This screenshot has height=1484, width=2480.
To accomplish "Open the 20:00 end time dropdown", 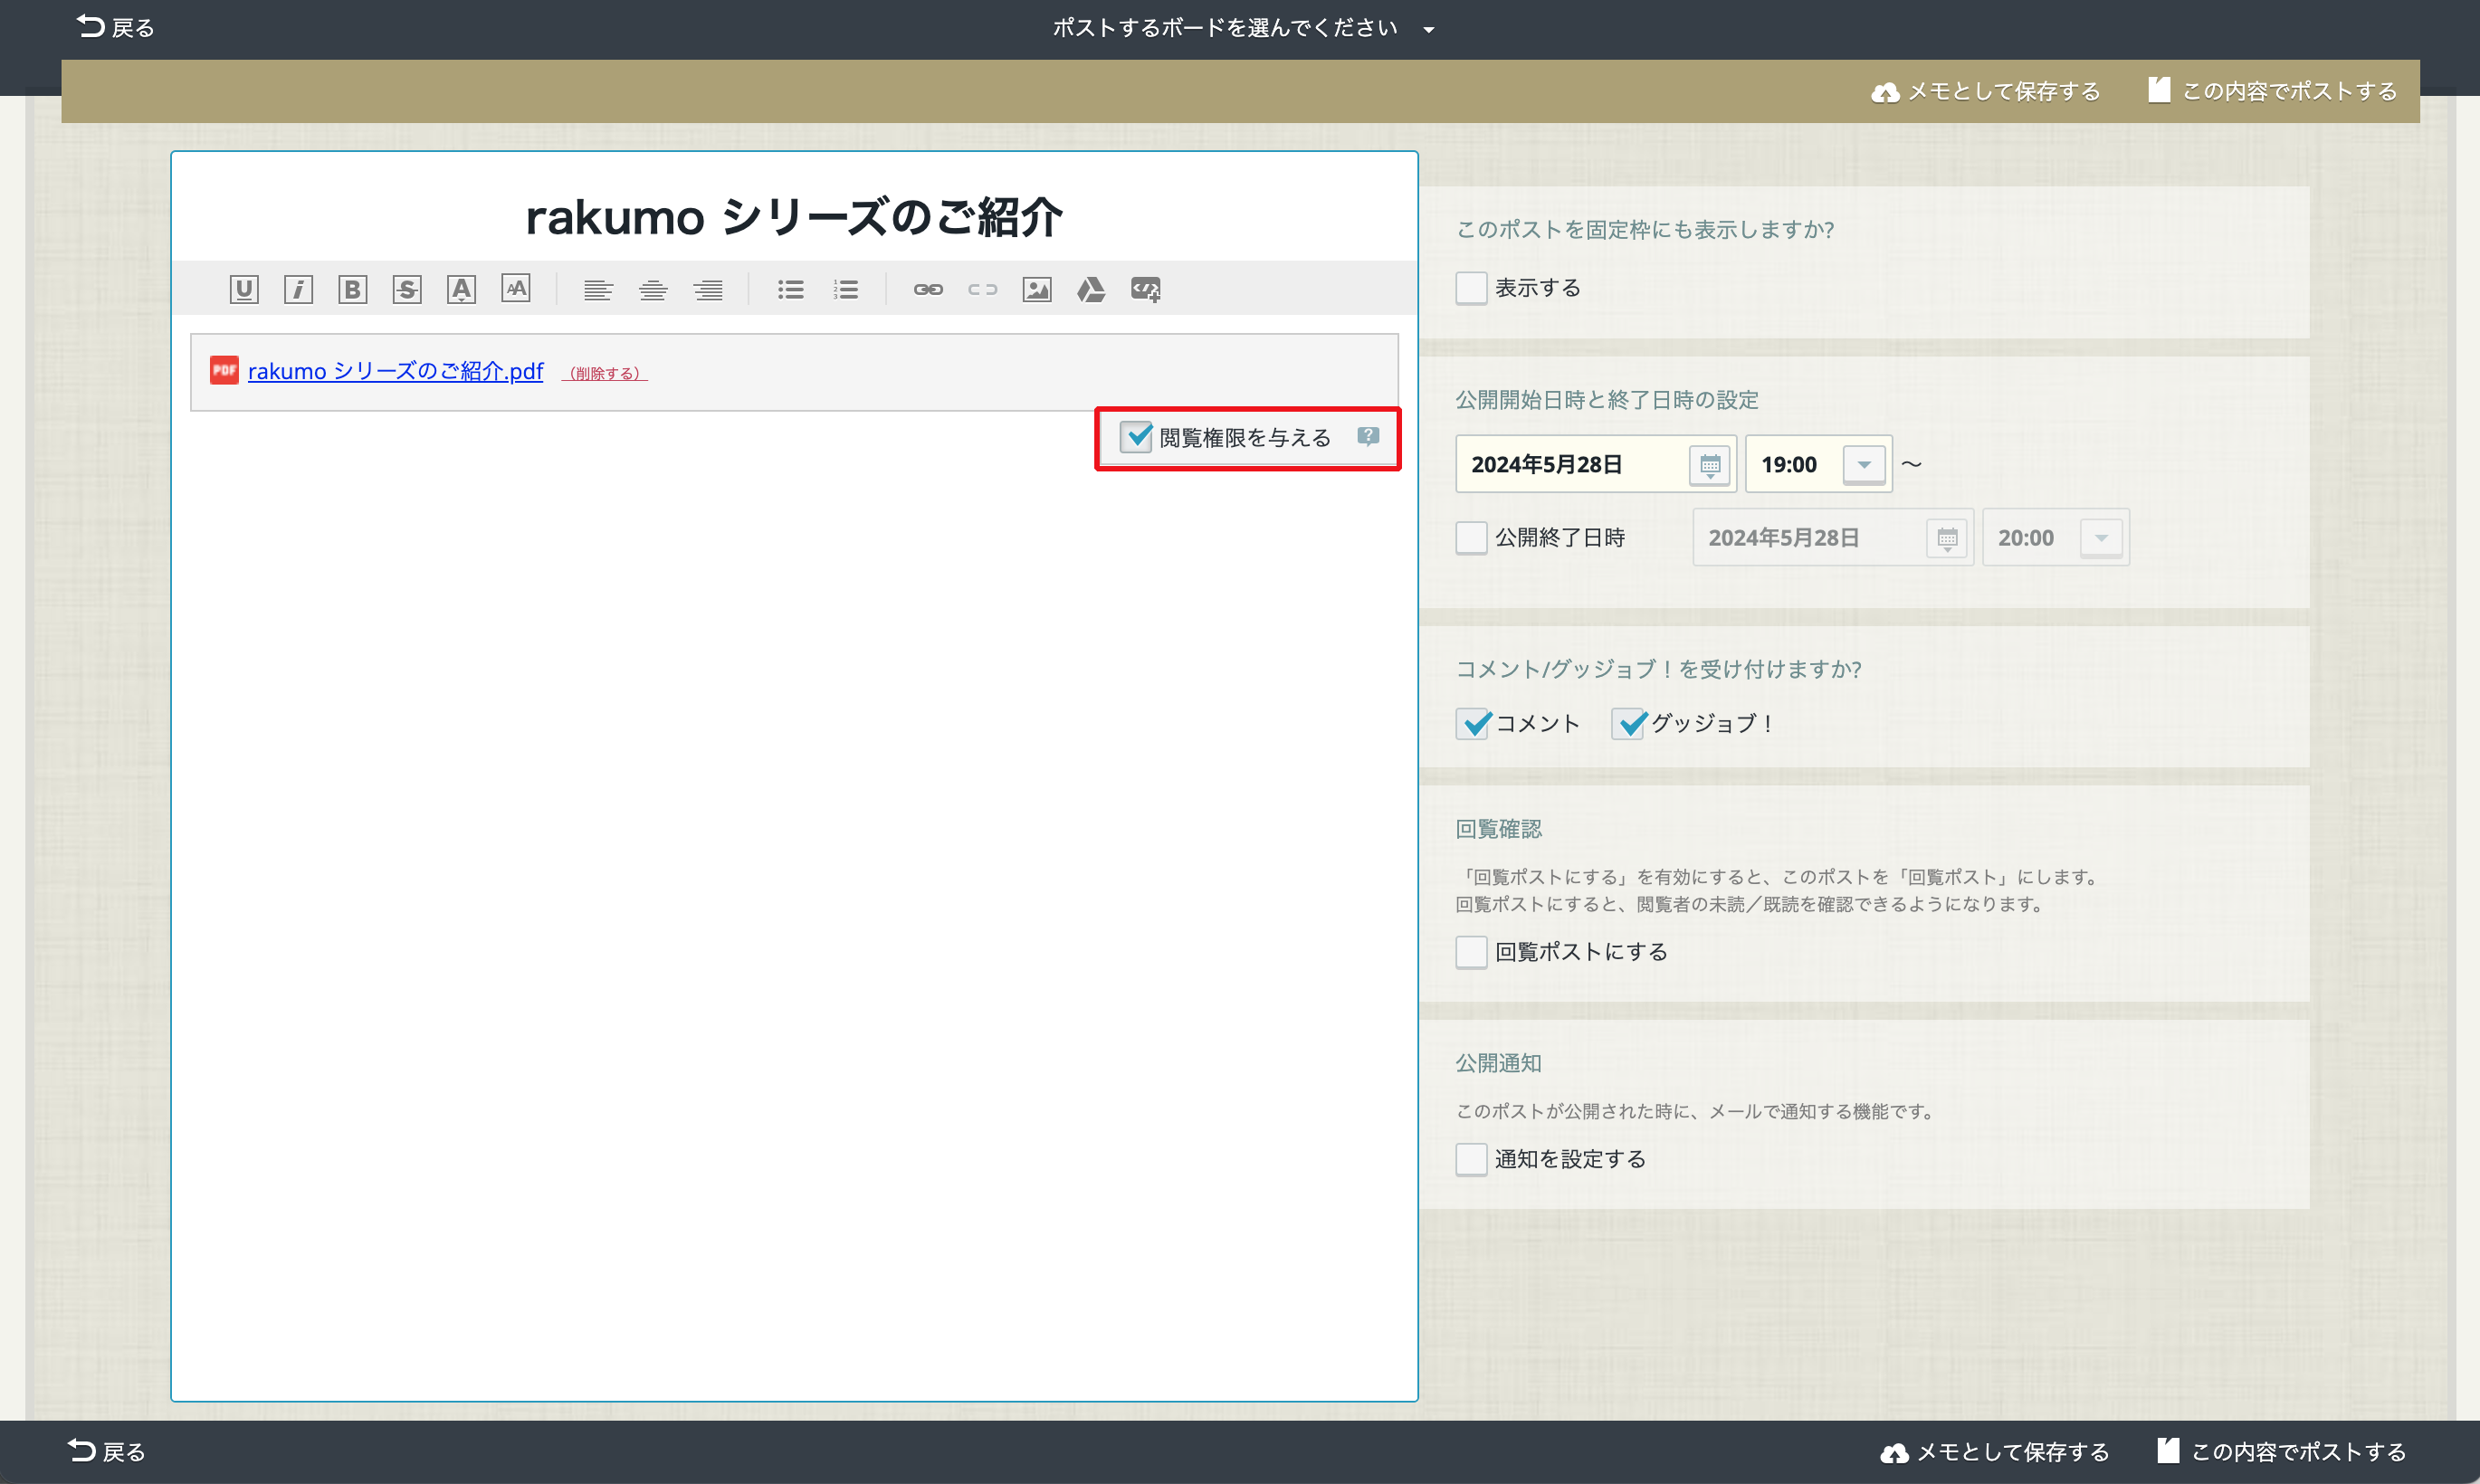I will tap(2101, 538).
